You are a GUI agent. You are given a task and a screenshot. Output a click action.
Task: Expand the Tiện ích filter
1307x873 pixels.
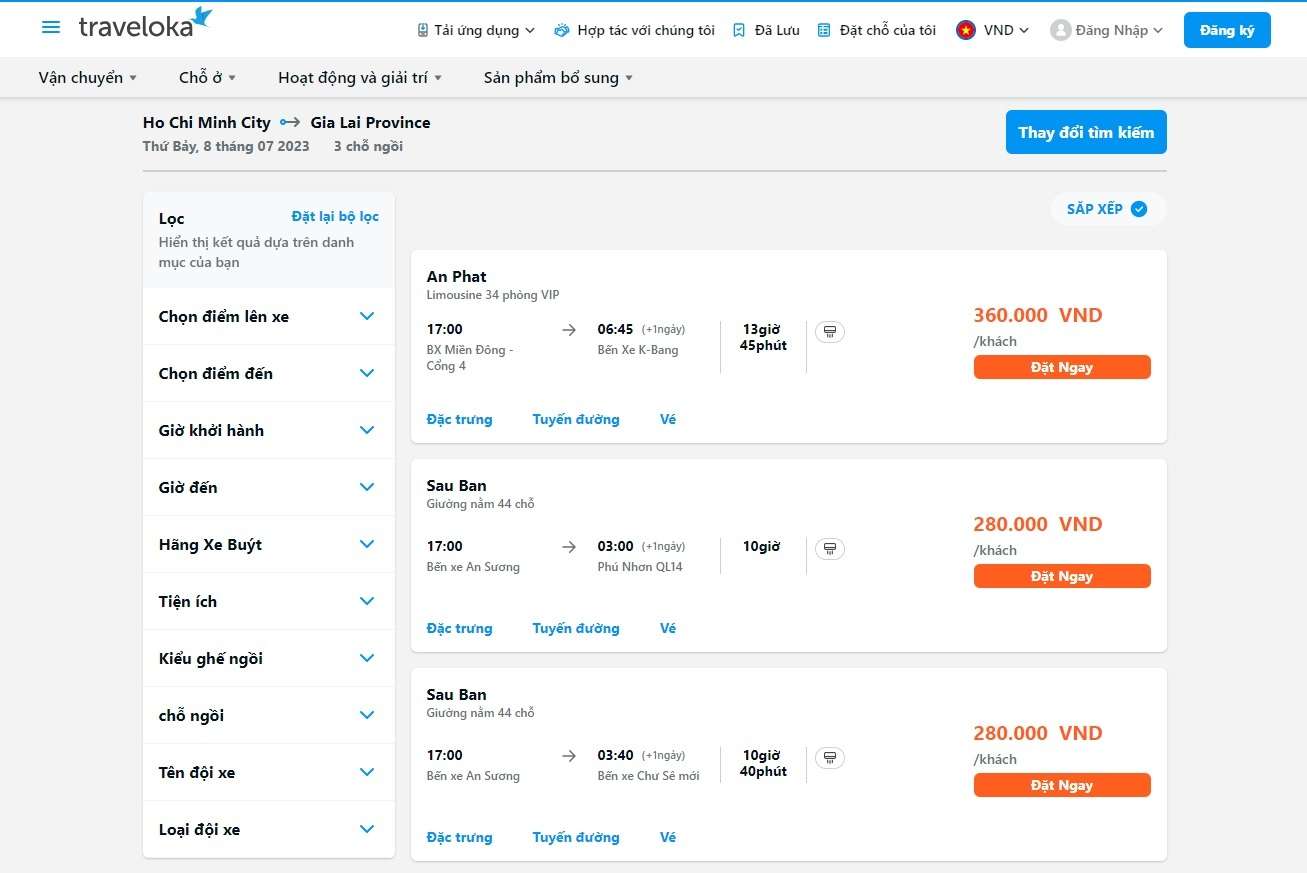tap(269, 601)
